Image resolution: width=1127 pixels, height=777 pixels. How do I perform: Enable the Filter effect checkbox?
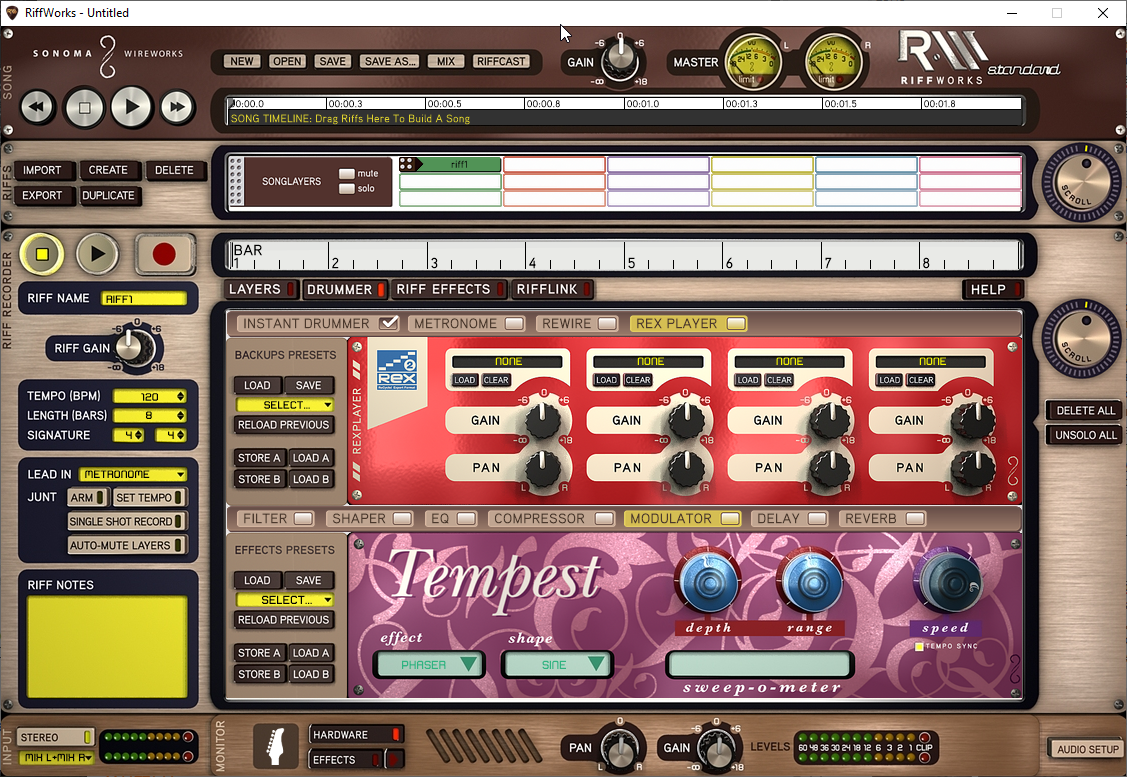pos(303,519)
